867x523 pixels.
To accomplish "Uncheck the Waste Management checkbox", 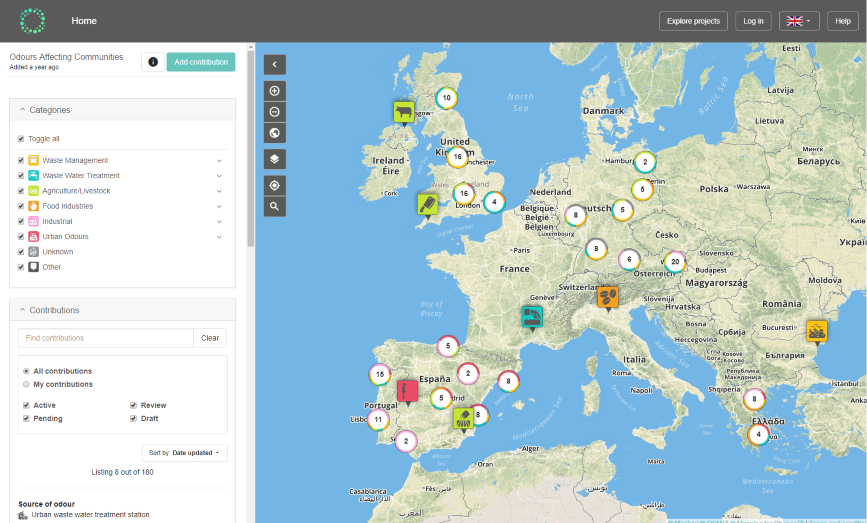I will [x=21, y=160].
